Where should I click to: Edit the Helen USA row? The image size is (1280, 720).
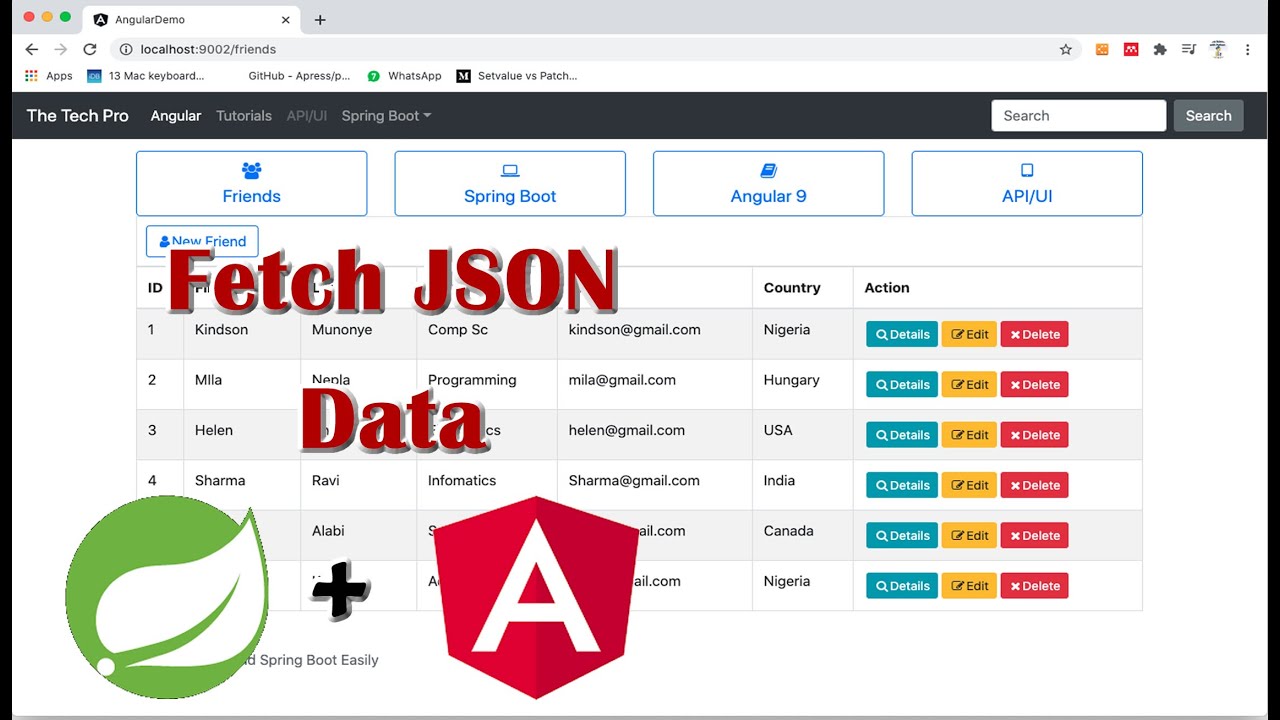click(969, 435)
